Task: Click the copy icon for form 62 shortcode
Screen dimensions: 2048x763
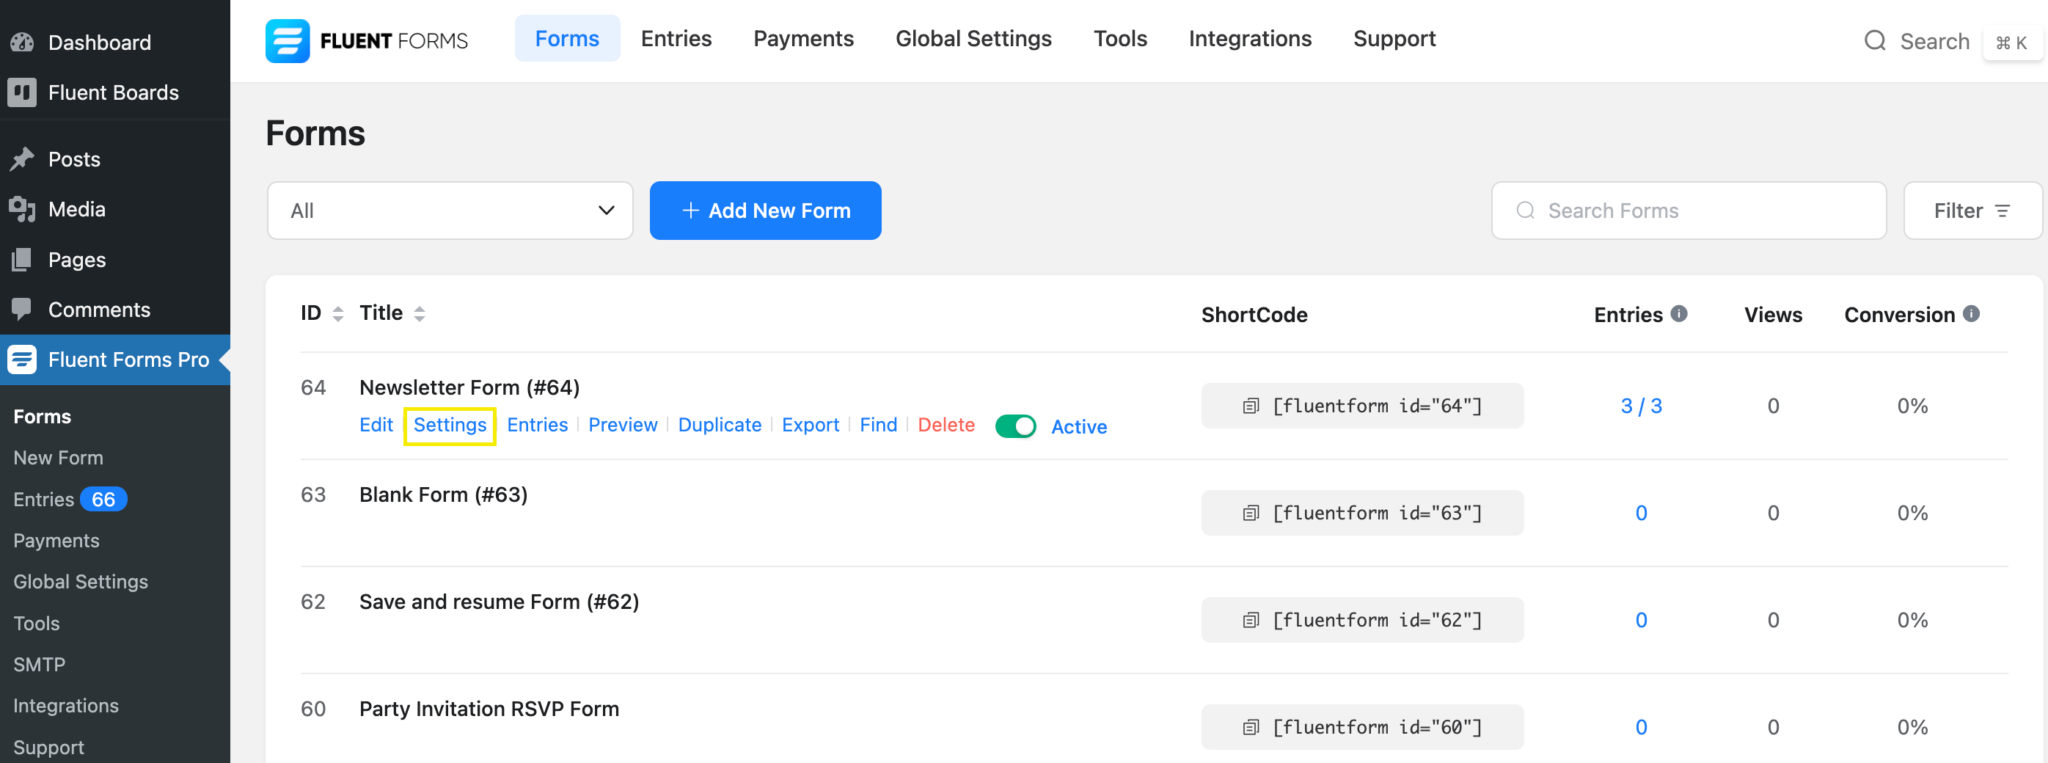Action: 1250,620
